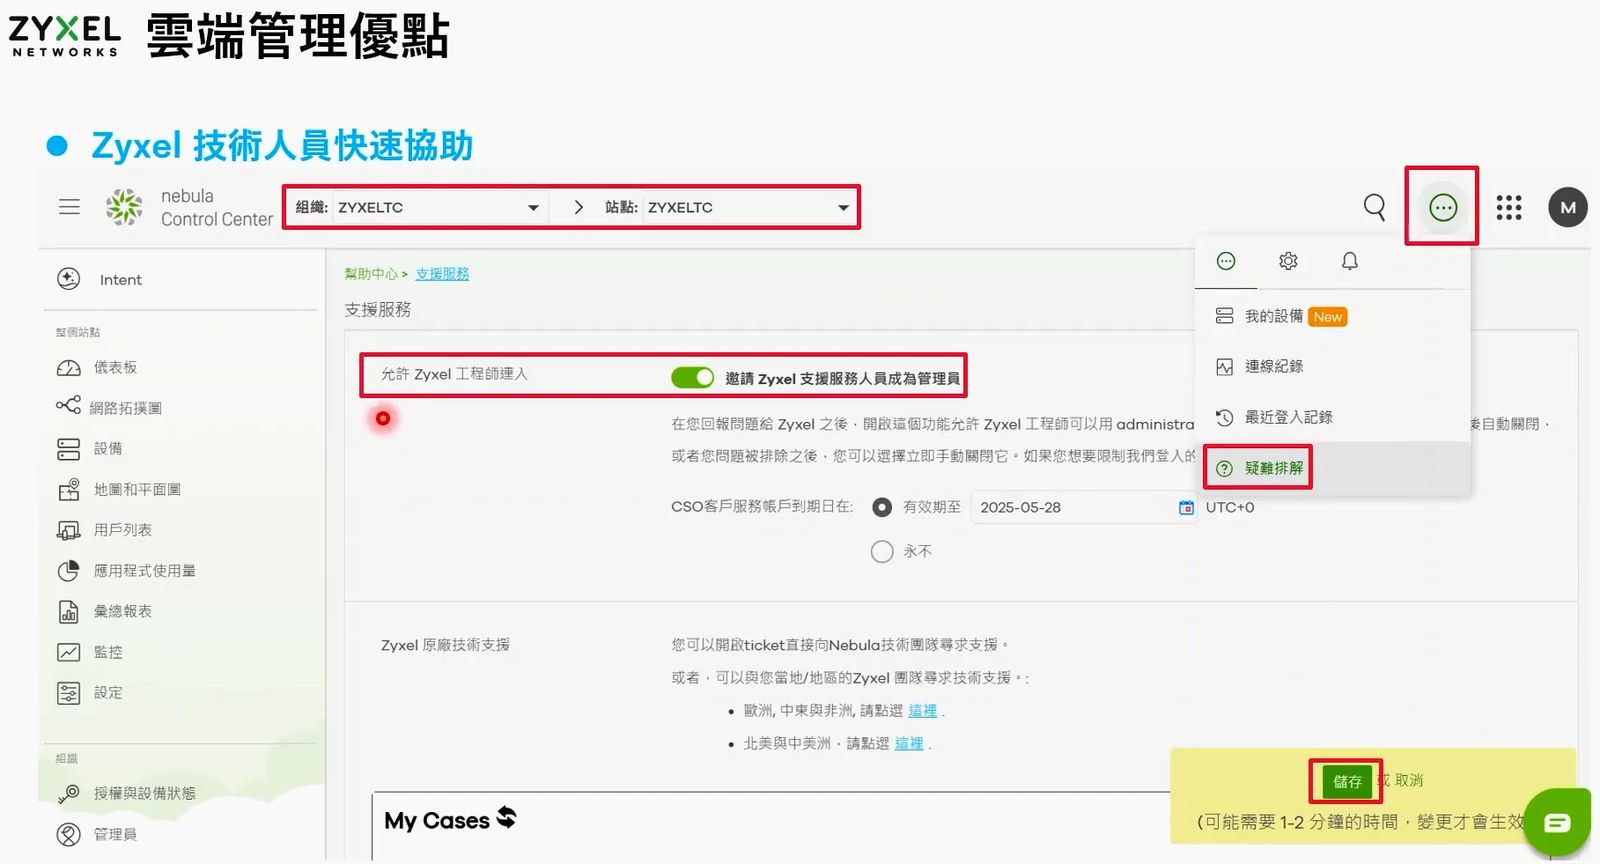1600x864 pixels.
Task: Click the 支援服務 breadcrumb link
Action: tap(442, 273)
